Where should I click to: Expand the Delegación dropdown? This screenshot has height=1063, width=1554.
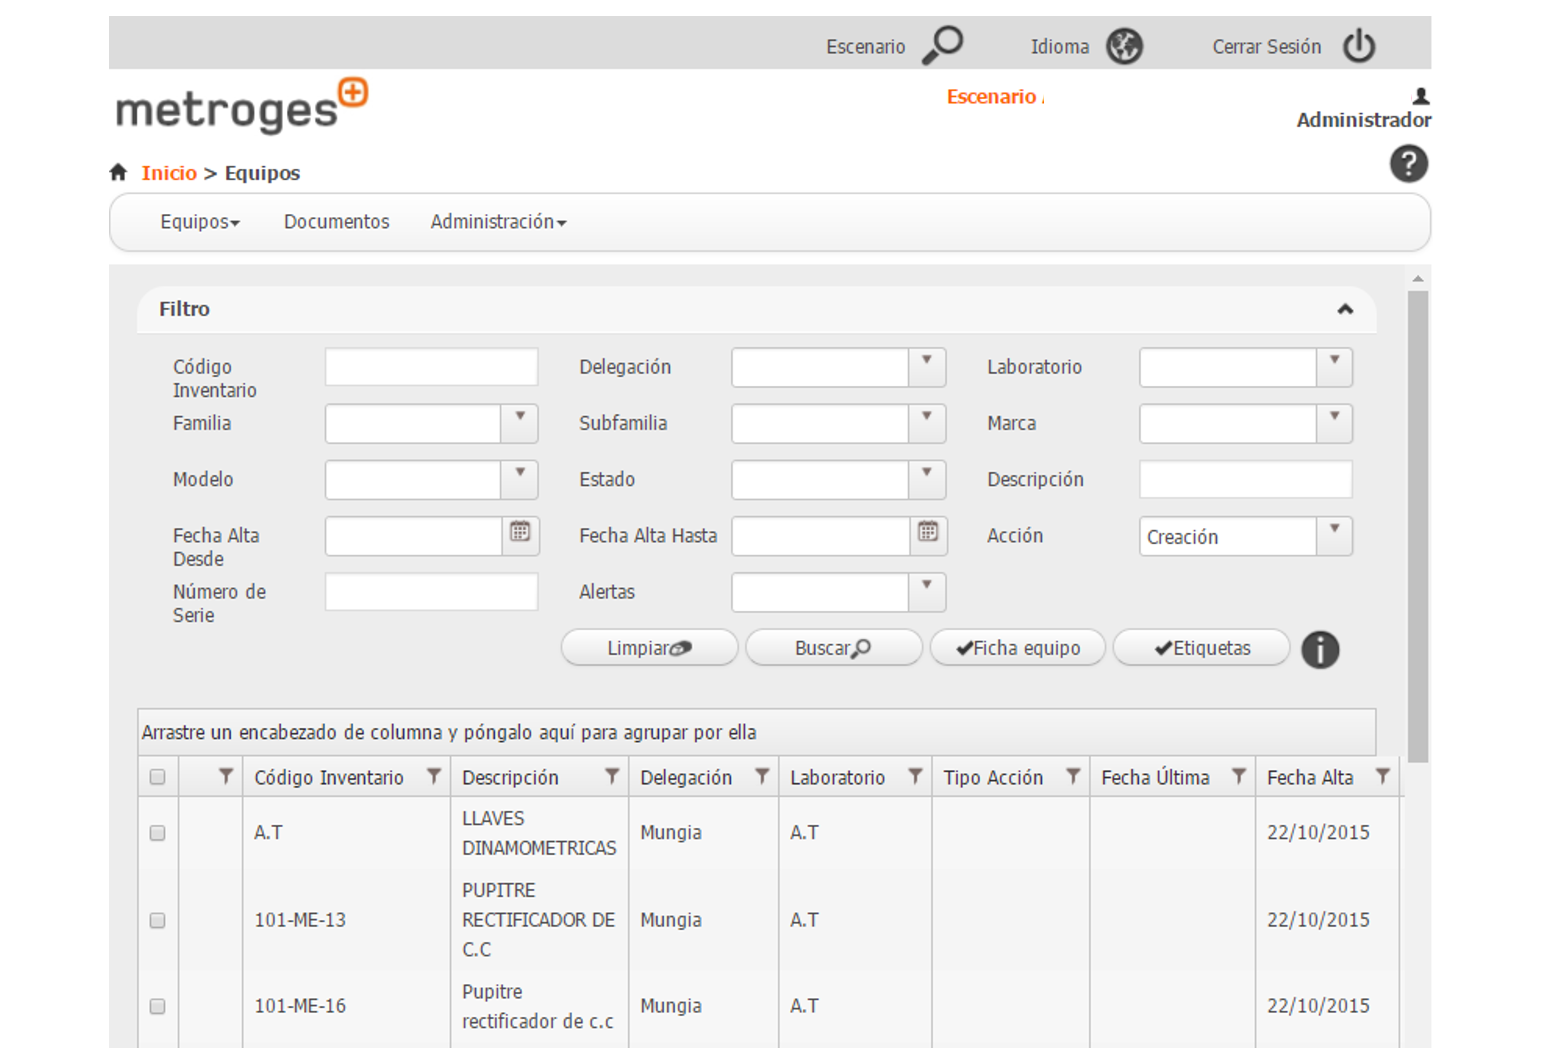[x=927, y=367]
